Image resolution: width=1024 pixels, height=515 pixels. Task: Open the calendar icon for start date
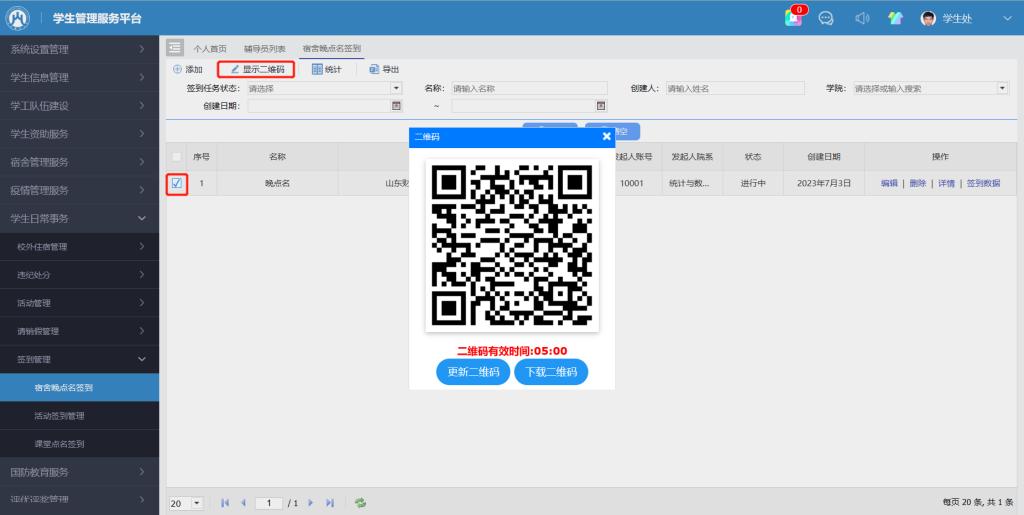pos(396,106)
